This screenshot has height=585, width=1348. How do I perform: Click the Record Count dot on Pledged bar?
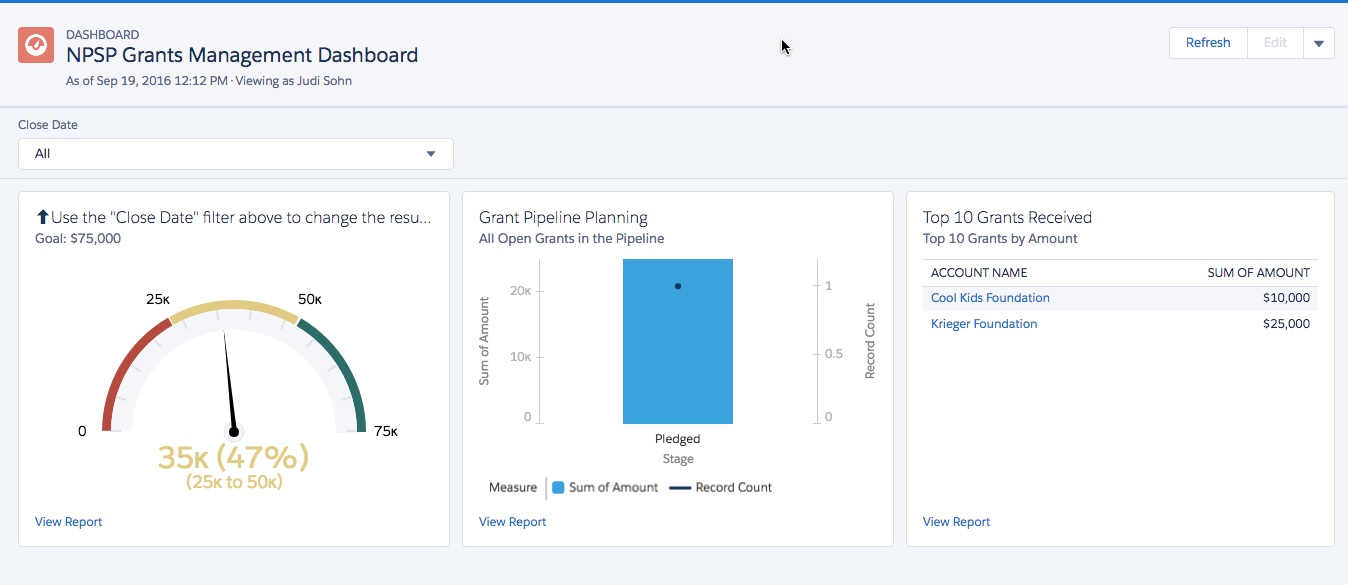click(678, 286)
